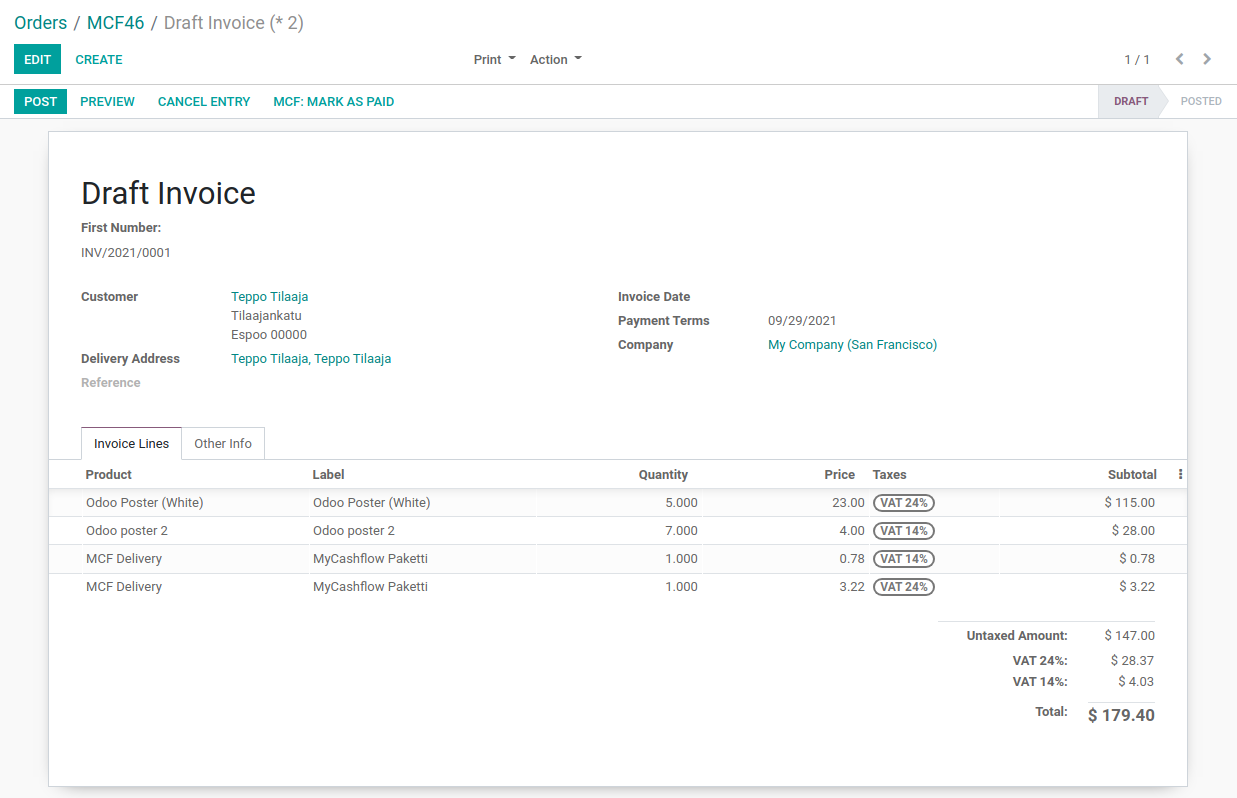
Task: Switch to Other Info tab
Action: [223, 444]
